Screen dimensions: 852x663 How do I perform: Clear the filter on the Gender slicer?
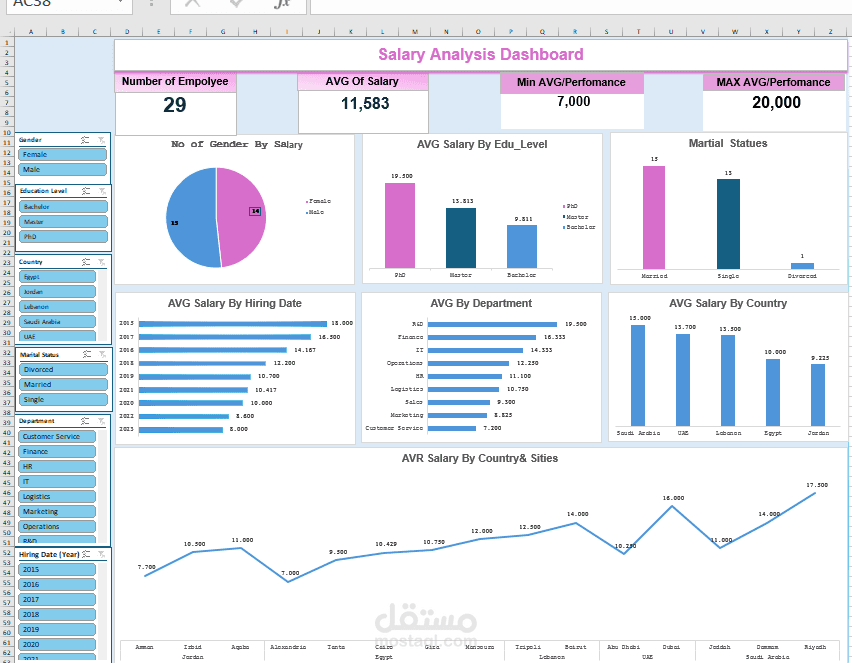102,140
